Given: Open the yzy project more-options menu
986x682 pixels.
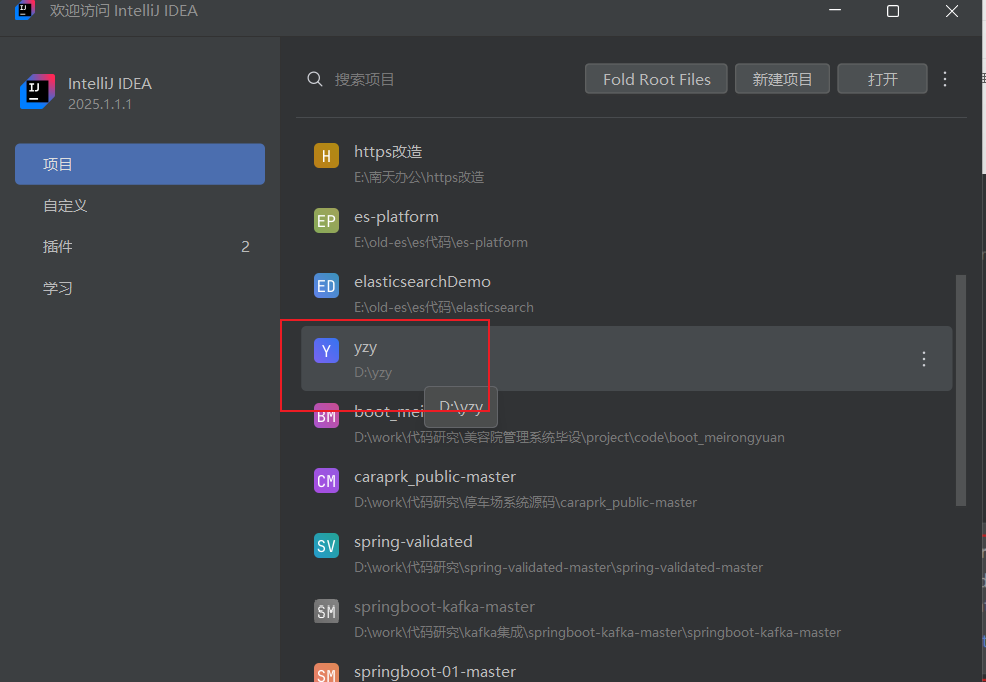Looking at the screenshot, I should pos(924,359).
